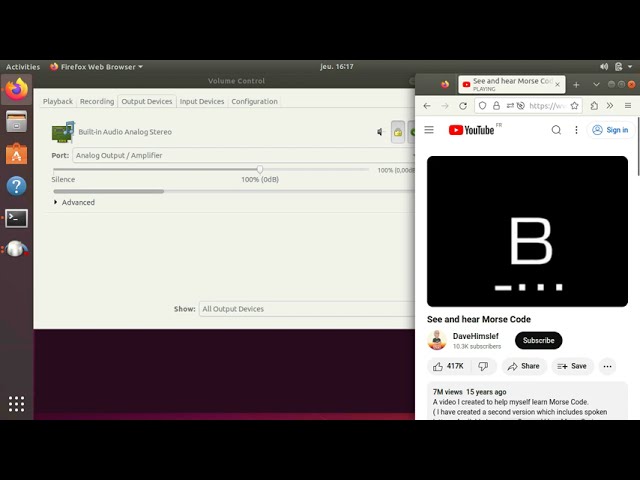Open more actions ellipsis under video
The width and height of the screenshot is (640, 480).
tap(607, 366)
